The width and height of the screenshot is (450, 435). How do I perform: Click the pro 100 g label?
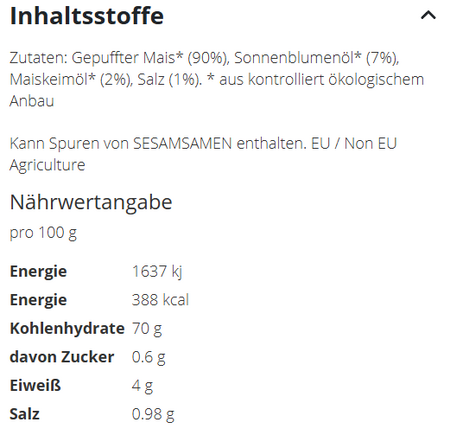point(43,233)
